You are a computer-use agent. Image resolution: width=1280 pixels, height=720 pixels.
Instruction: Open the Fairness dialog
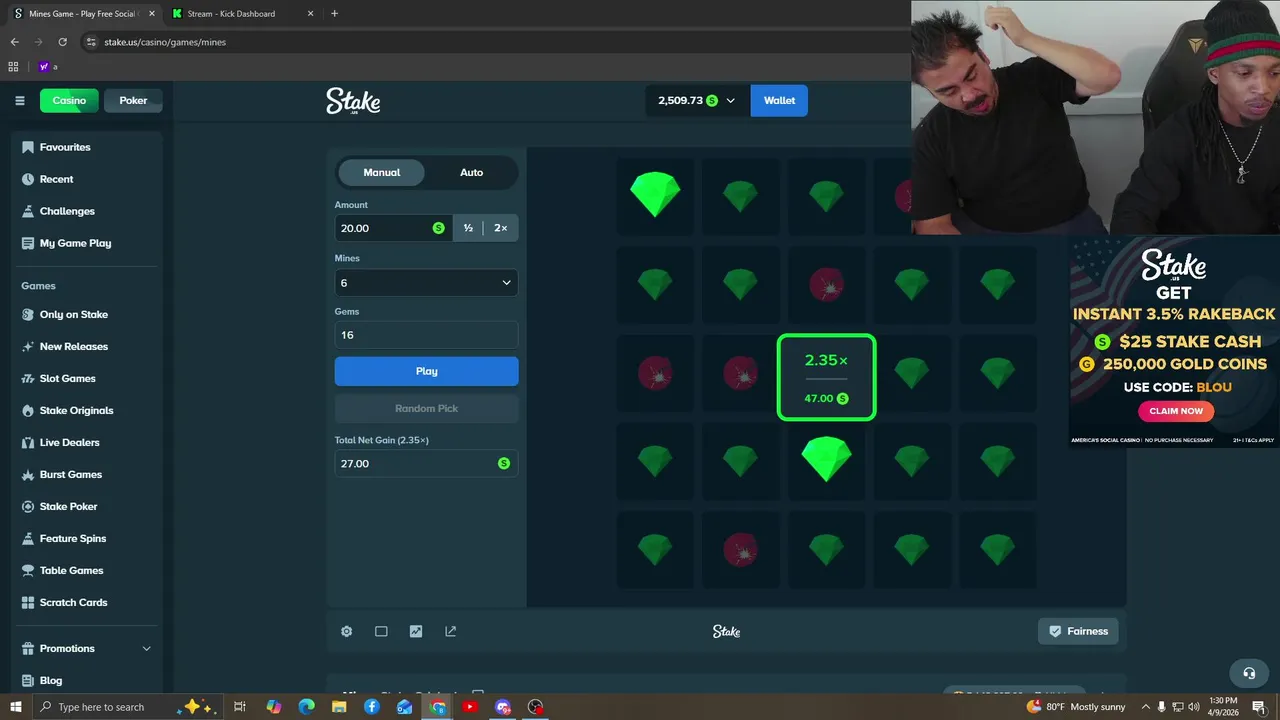tap(1078, 631)
